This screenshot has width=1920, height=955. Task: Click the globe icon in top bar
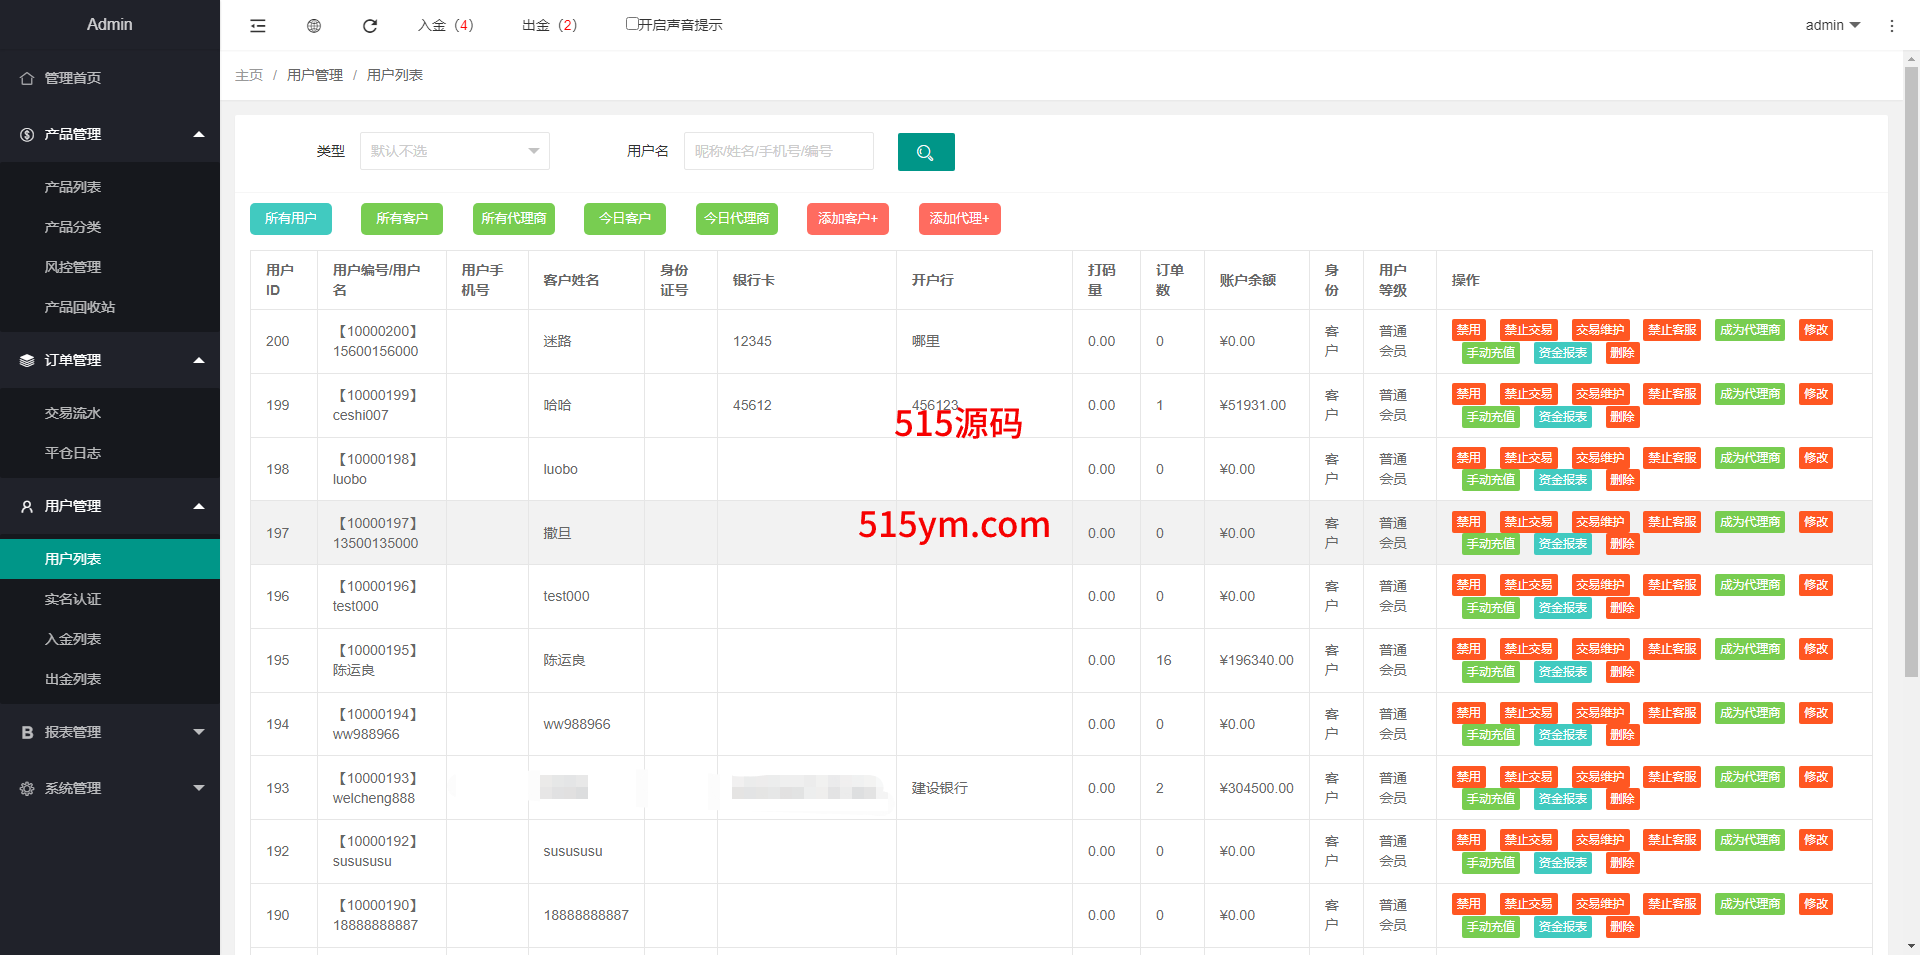coord(314,26)
